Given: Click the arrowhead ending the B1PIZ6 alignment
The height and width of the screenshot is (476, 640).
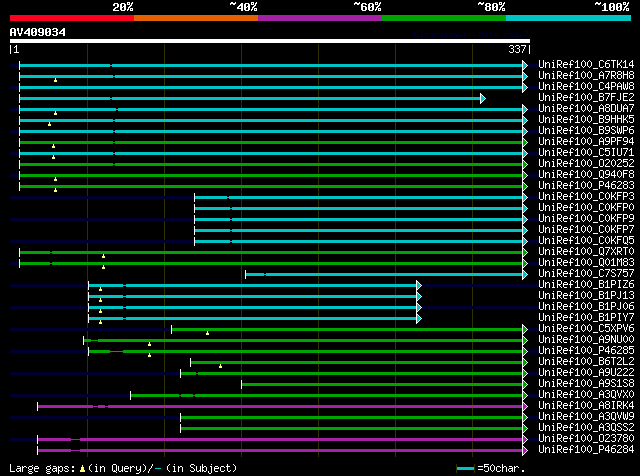Looking at the screenshot, I should pyautogui.click(x=419, y=285).
